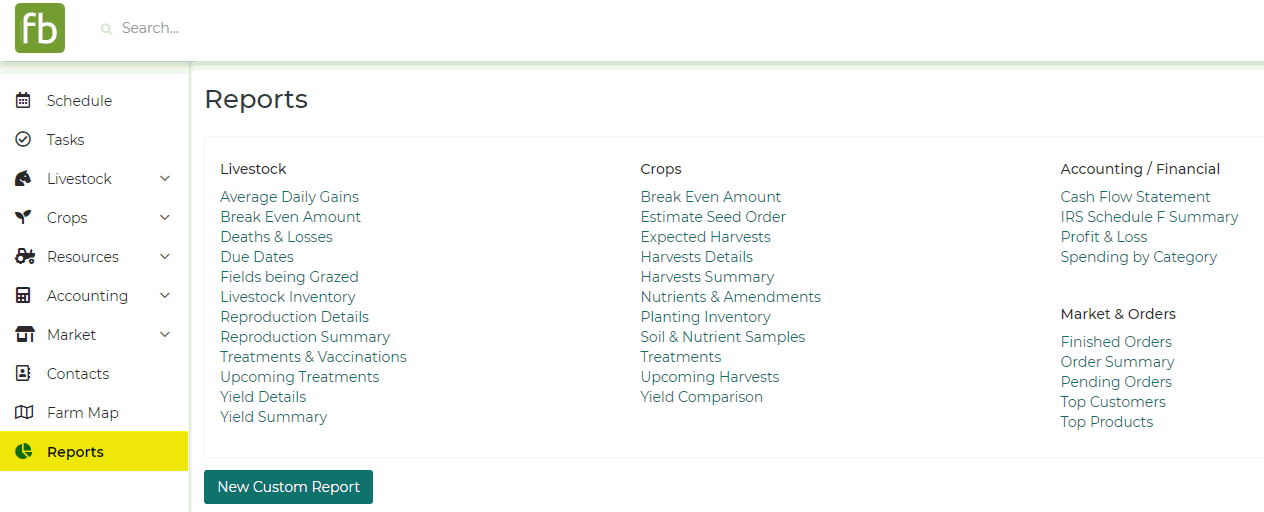Click the Accounting calculator icon
The height and width of the screenshot is (512, 1264).
tap(24, 296)
